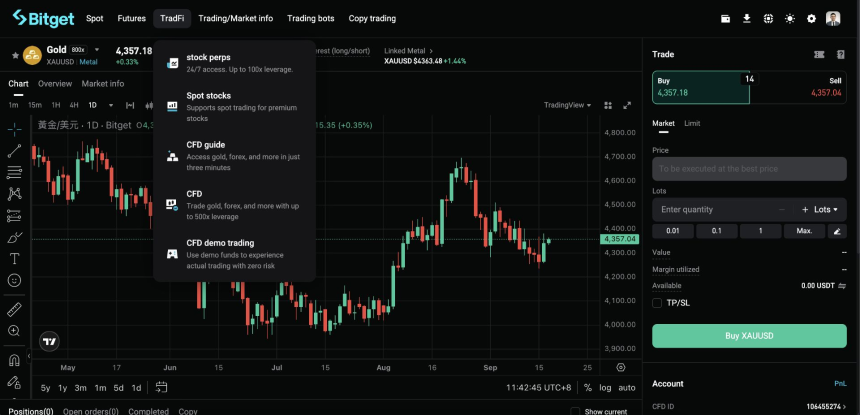860x415 pixels.
Task: Toggle the light/dark theme sun icon
Action: pyautogui.click(x=790, y=19)
